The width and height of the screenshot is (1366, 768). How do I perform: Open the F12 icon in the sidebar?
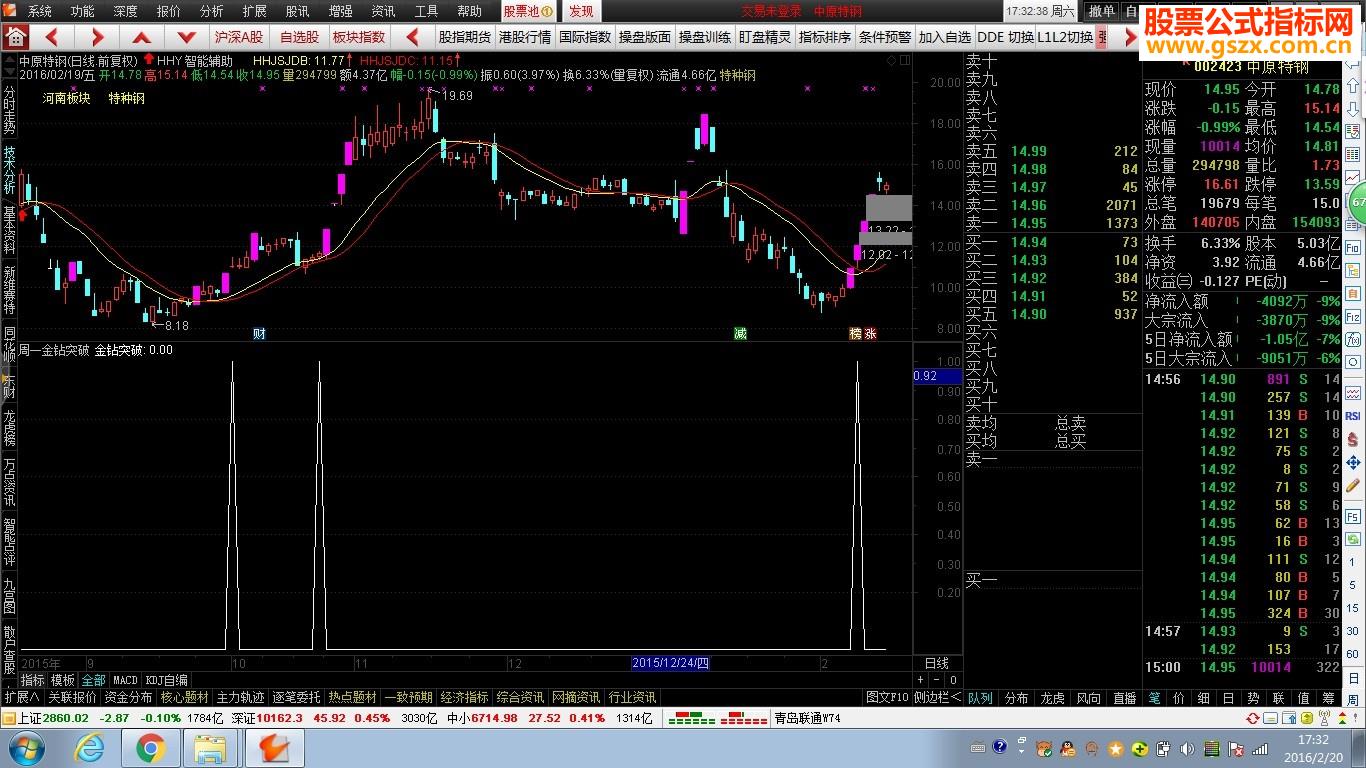point(1353,318)
